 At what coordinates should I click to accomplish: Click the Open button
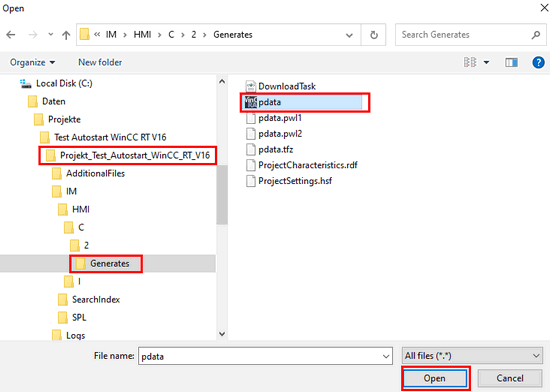point(435,378)
